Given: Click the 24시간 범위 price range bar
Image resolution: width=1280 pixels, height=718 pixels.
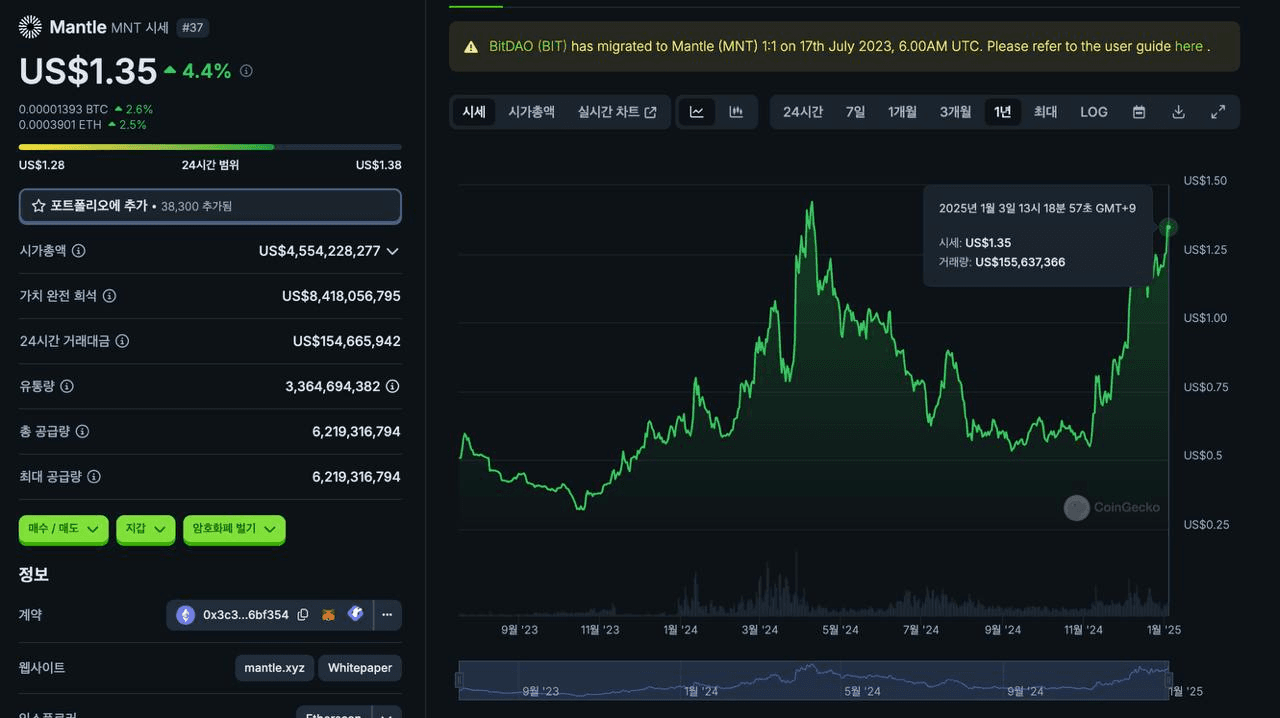Looking at the screenshot, I should click(210, 147).
